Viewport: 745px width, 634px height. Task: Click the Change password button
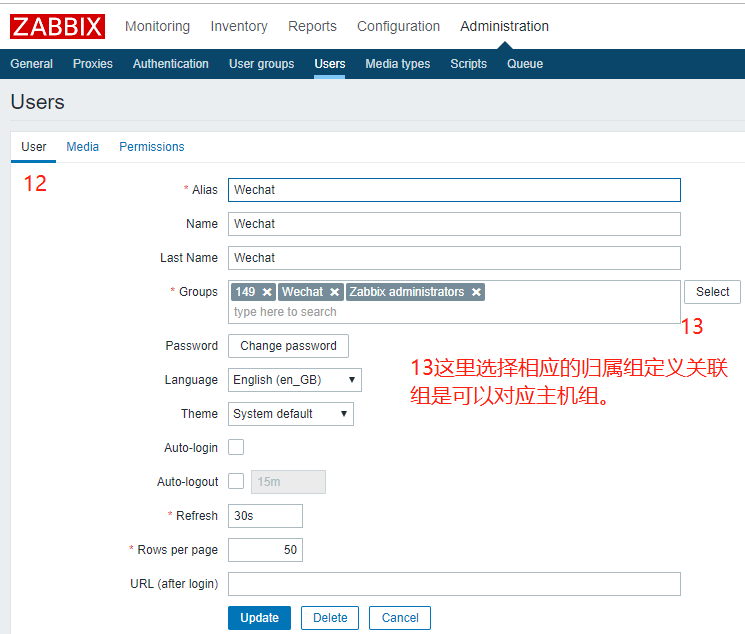[288, 346]
